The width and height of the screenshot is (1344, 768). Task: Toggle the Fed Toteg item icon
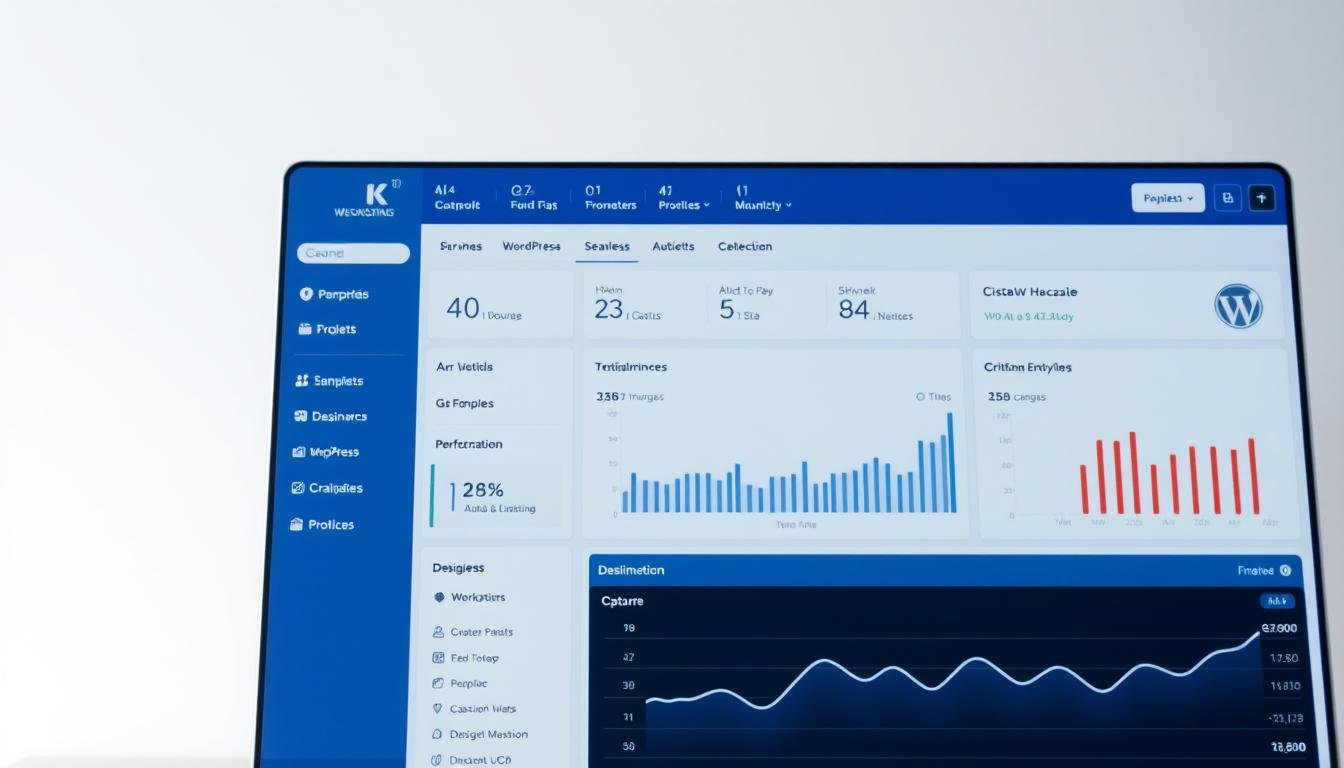tap(438, 658)
